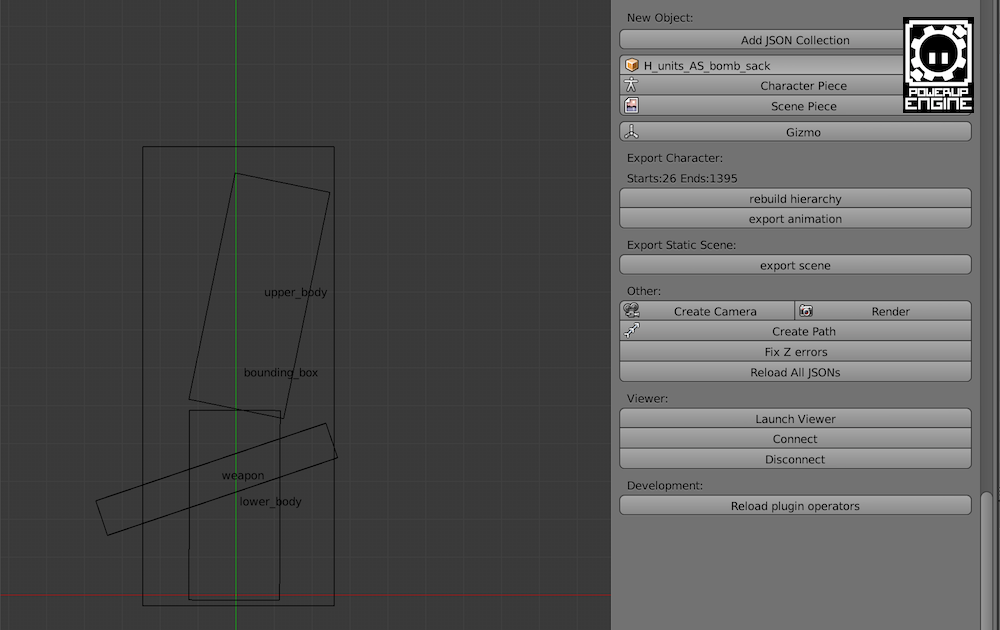The height and width of the screenshot is (630, 1000).
Task: Click Reload All JSONs
Action: (795, 372)
